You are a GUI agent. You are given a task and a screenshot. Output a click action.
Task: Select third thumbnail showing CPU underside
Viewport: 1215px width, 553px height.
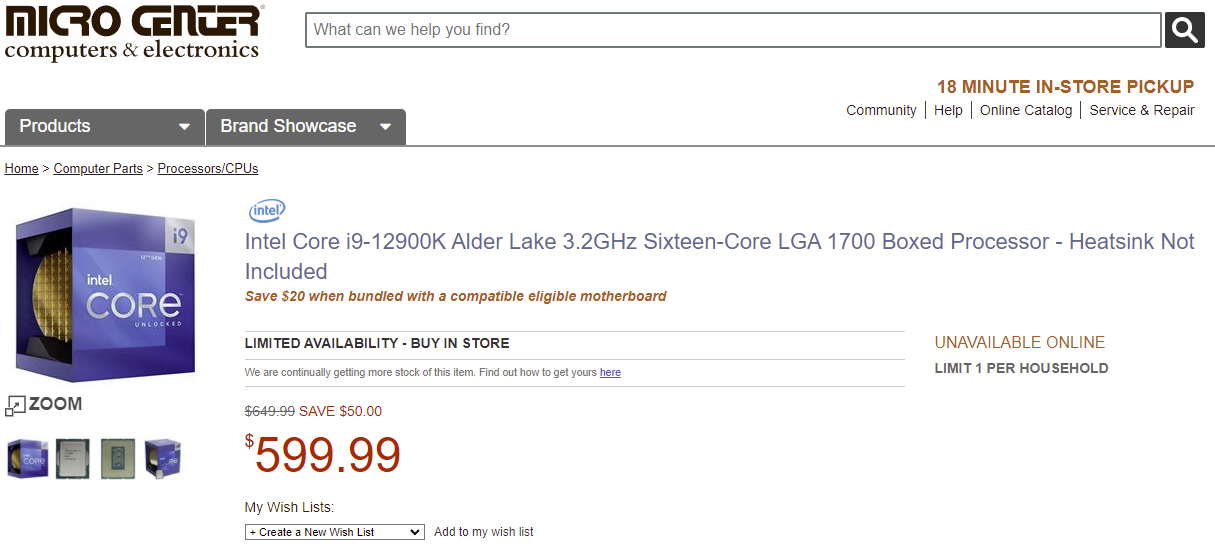[118, 458]
